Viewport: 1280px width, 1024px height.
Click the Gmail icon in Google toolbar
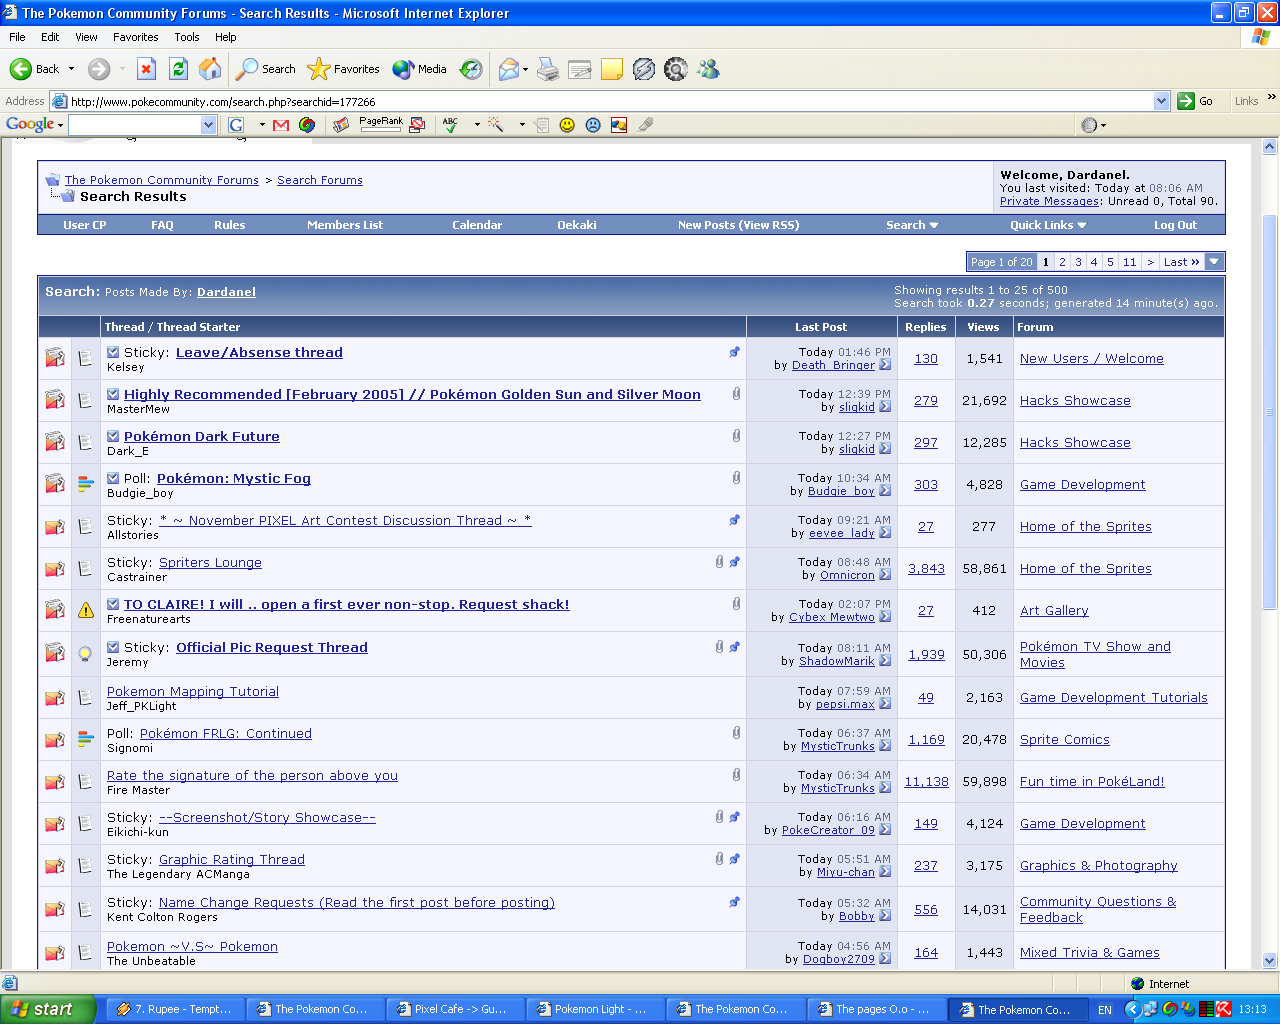pyautogui.click(x=281, y=125)
